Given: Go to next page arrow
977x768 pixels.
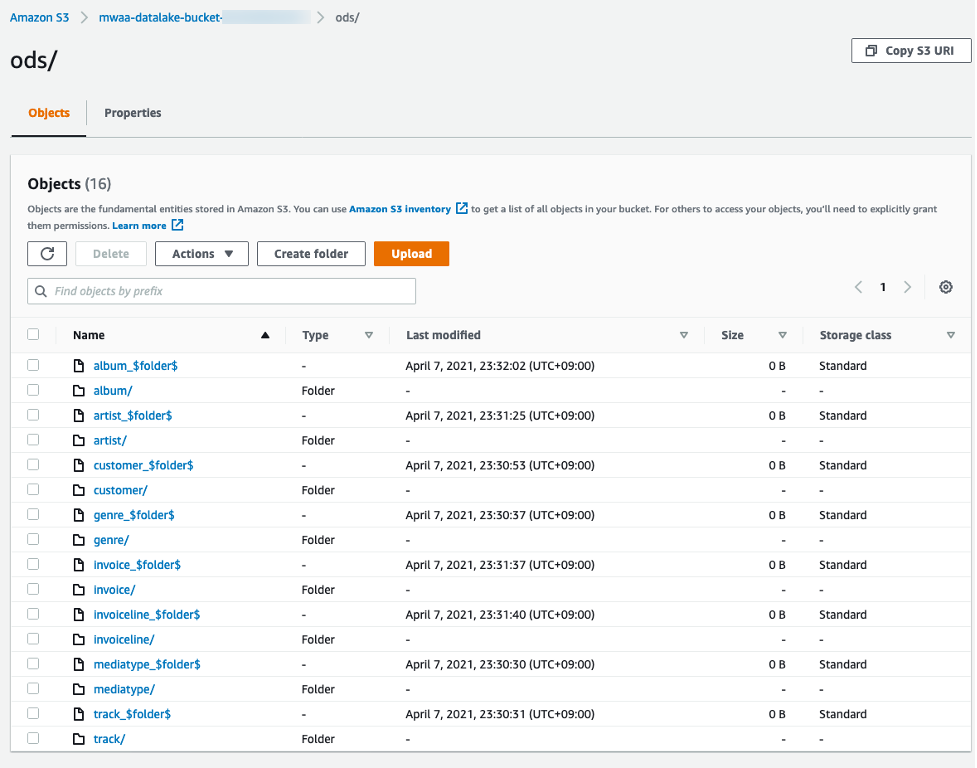Looking at the screenshot, I should click(907, 288).
